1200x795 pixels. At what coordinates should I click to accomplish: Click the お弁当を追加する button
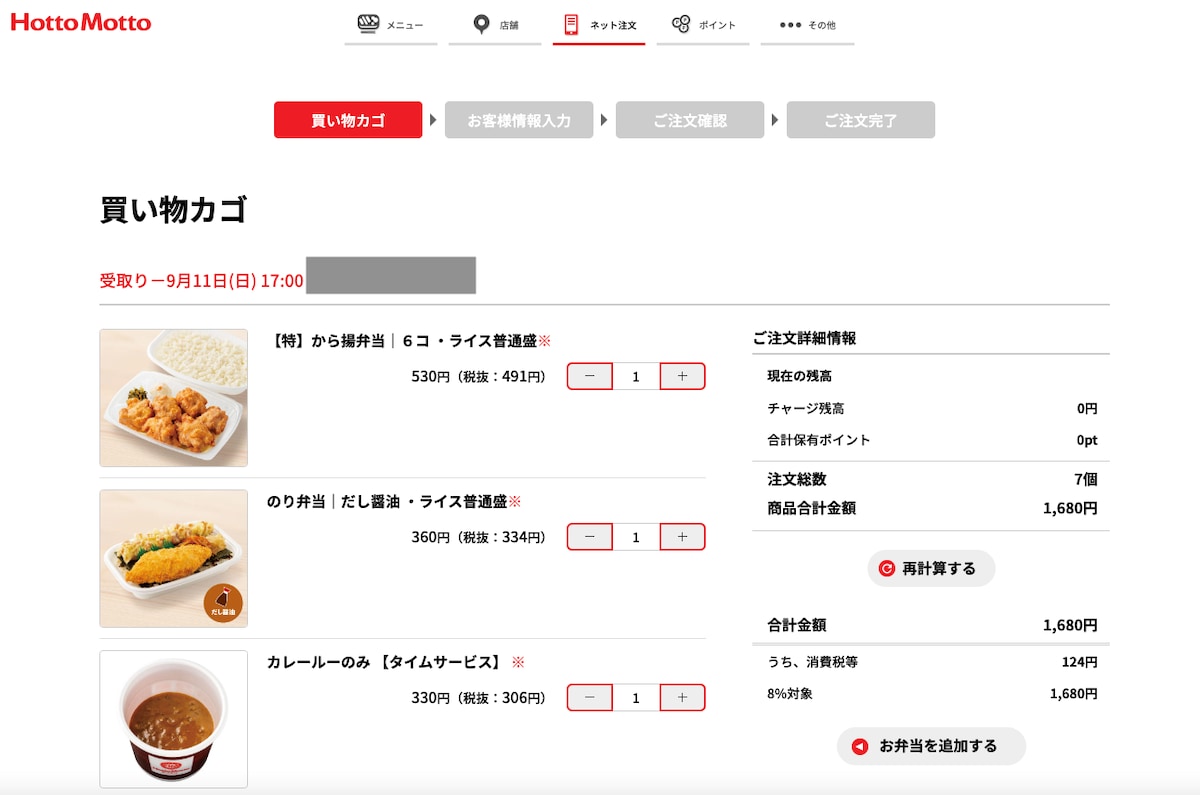pyautogui.click(x=930, y=746)
